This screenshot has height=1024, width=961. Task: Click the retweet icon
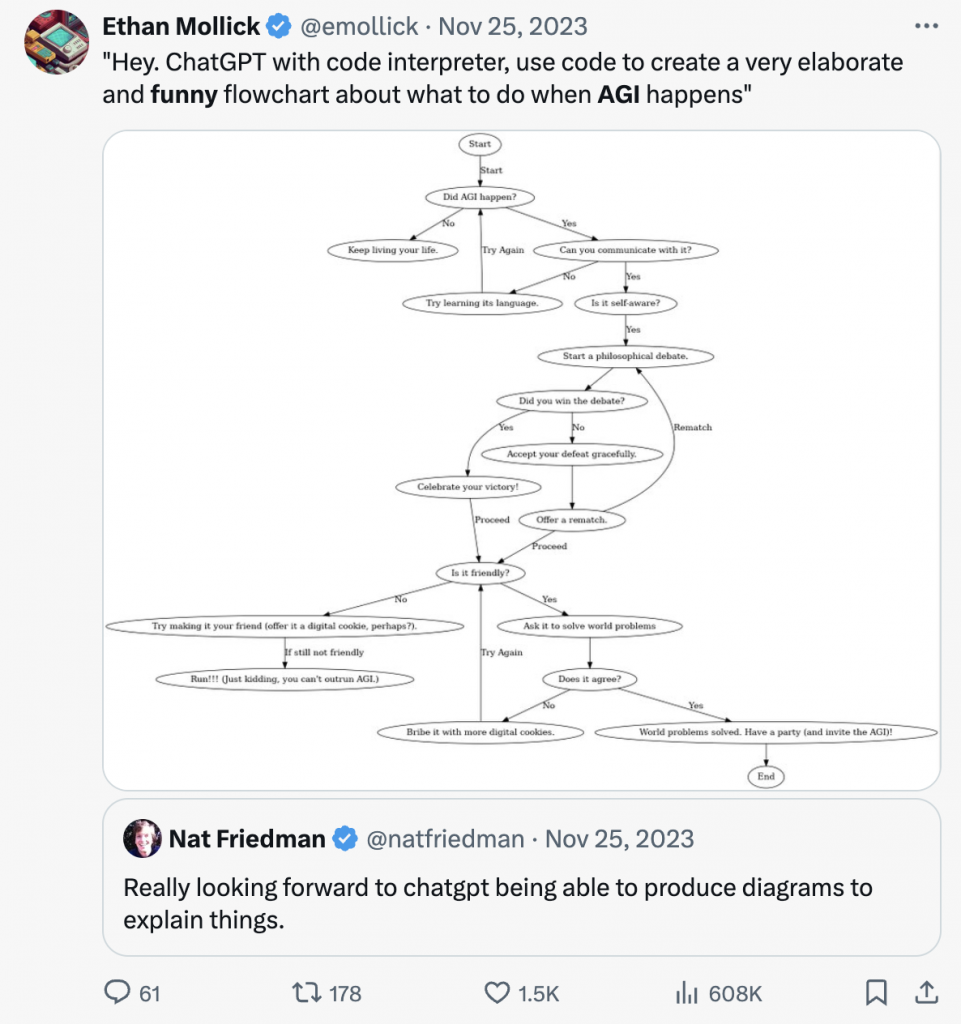(x=306, y=993)
